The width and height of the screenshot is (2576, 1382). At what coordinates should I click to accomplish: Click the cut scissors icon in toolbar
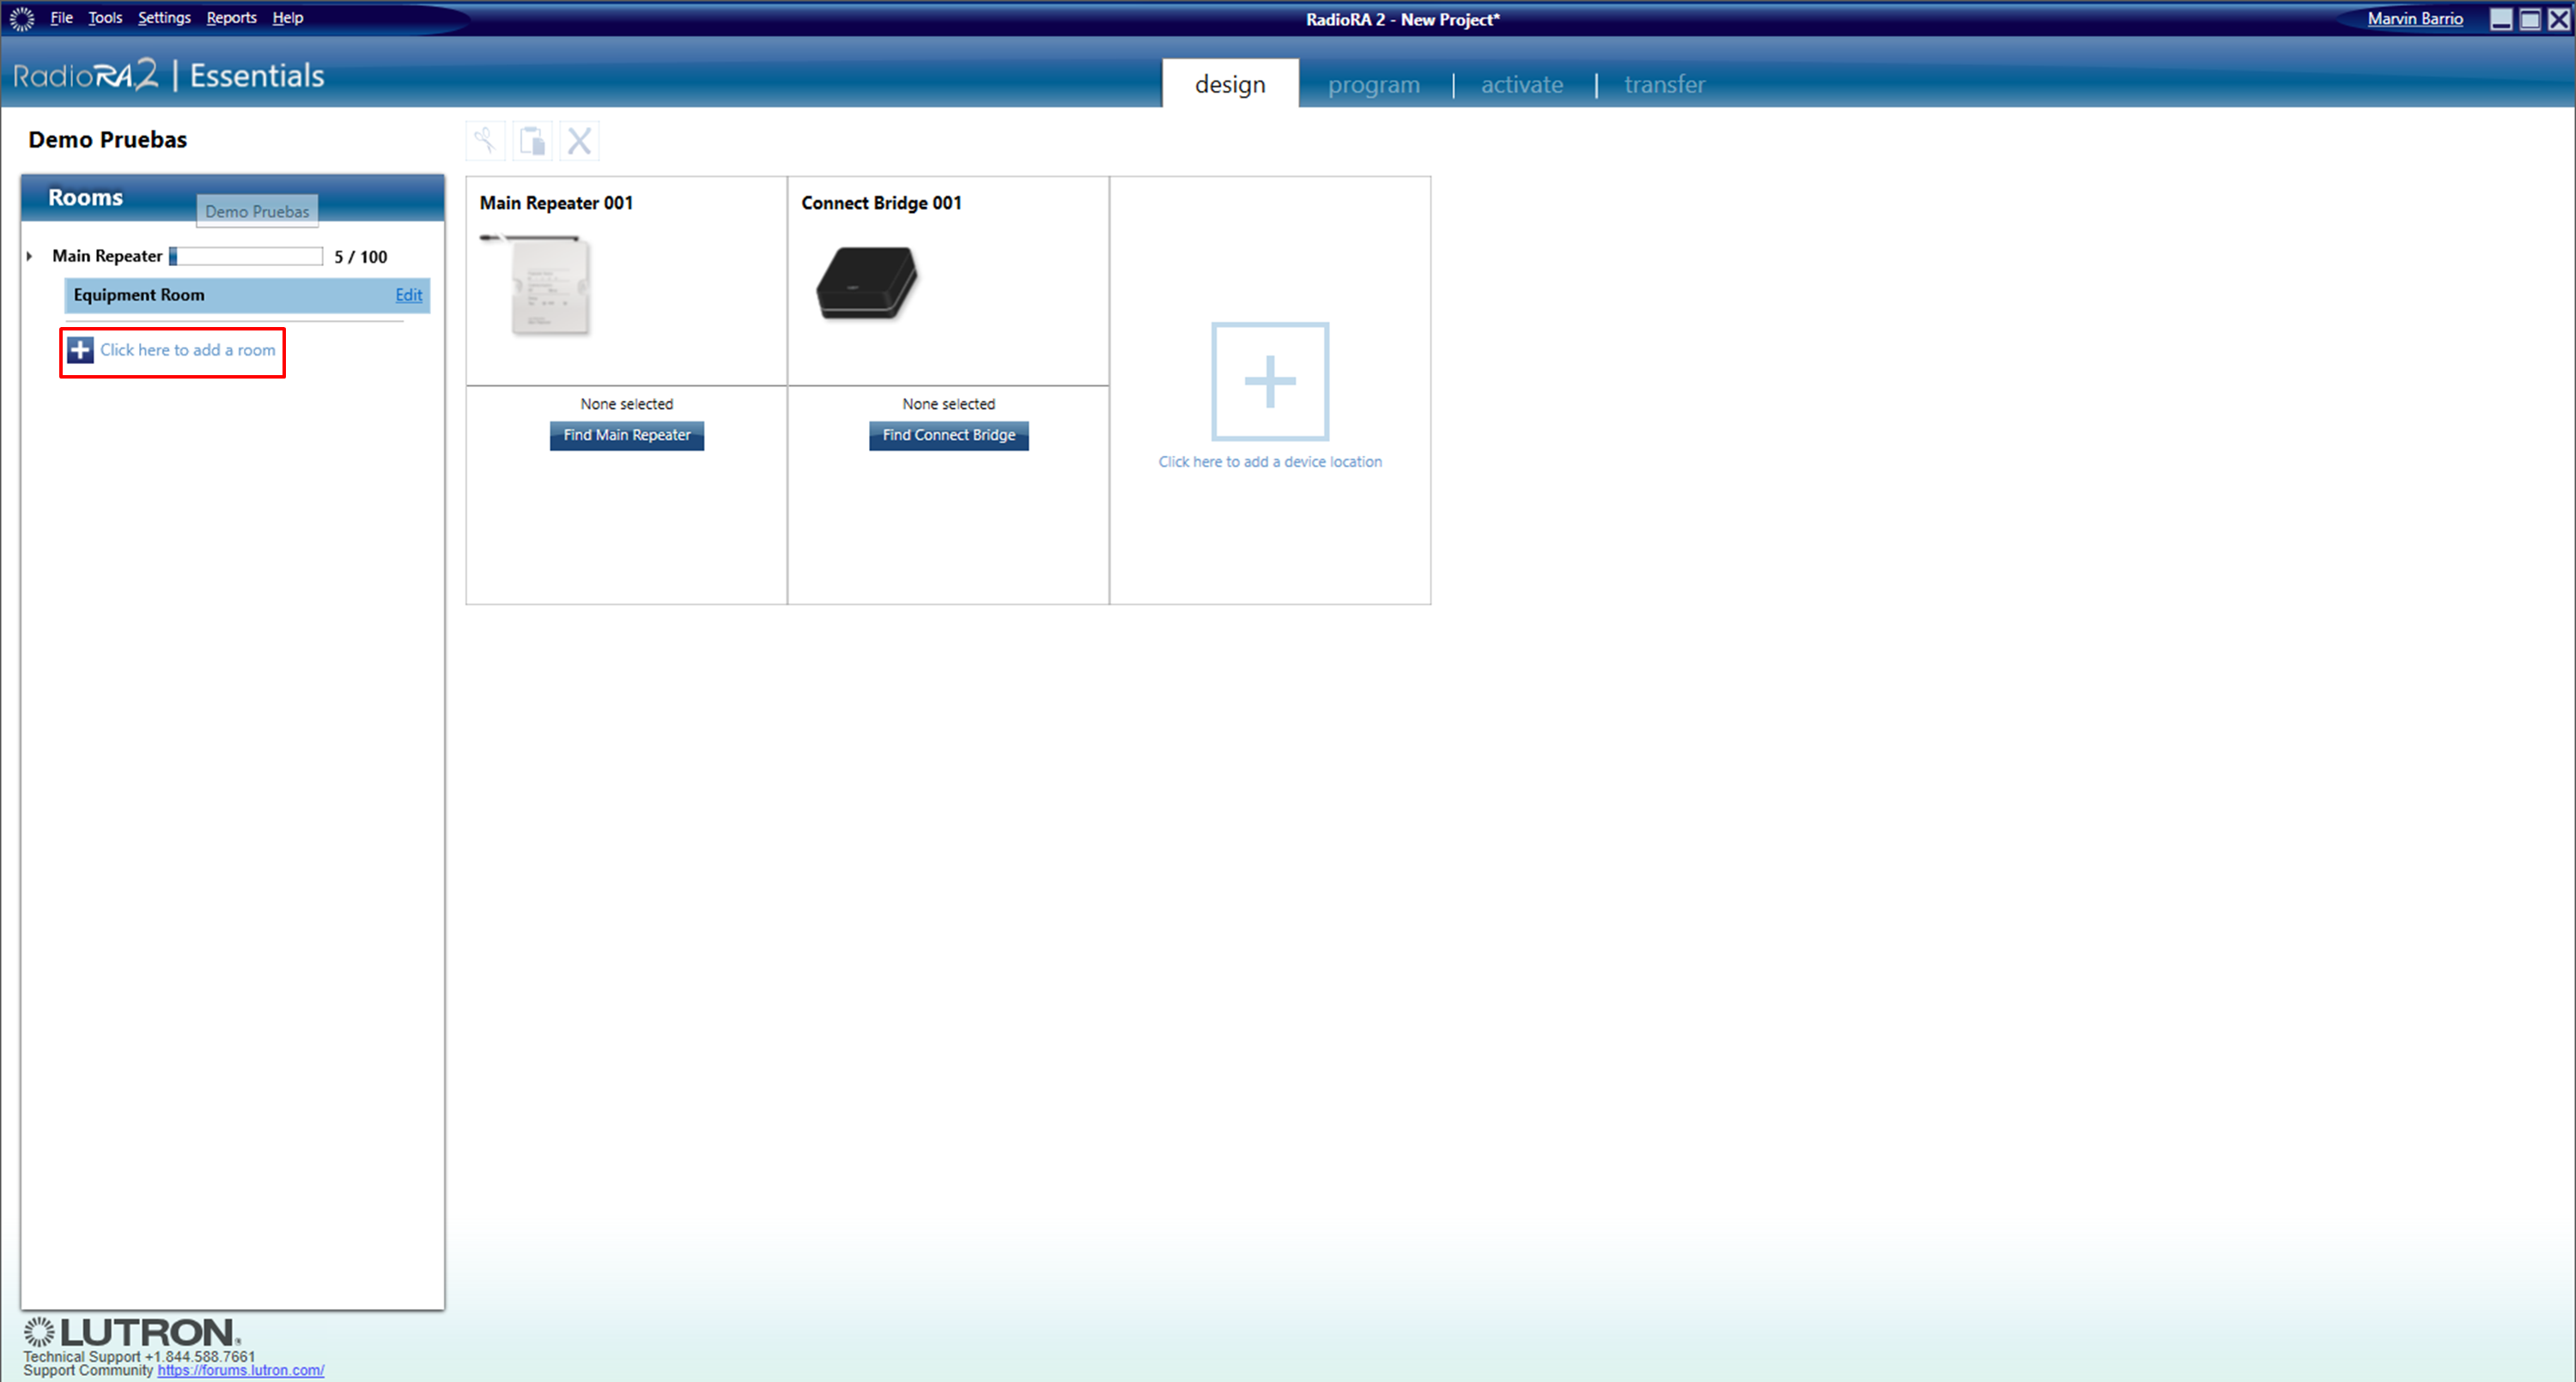[x=486, y=141]
